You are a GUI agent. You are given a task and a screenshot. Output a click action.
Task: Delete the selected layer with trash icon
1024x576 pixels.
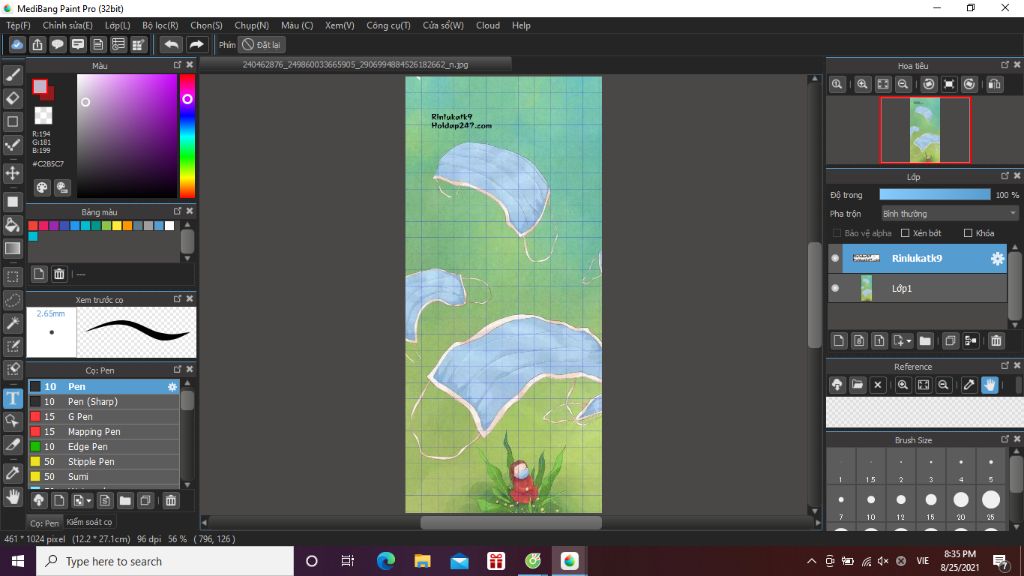click(996, 341)
